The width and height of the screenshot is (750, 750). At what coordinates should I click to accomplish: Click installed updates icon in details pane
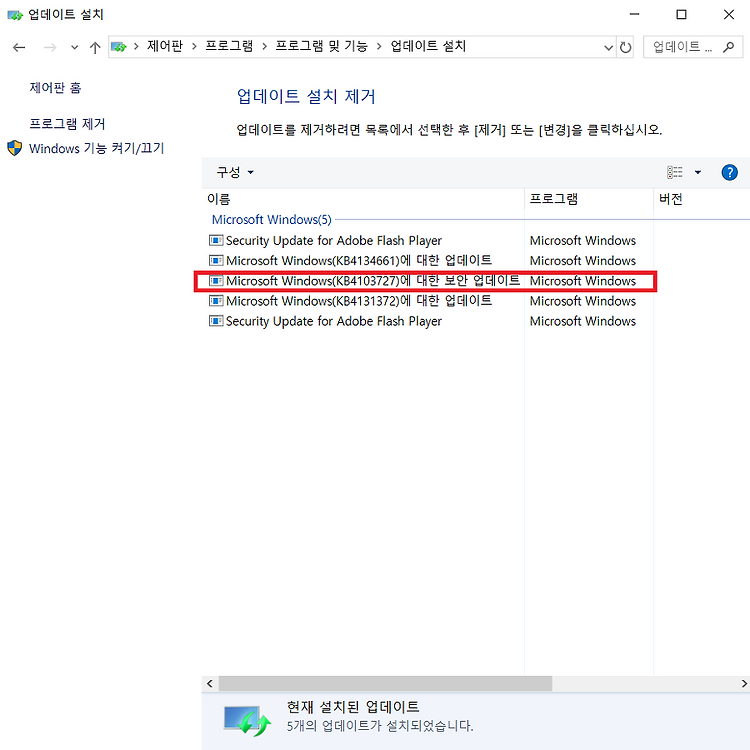[247, 721]
